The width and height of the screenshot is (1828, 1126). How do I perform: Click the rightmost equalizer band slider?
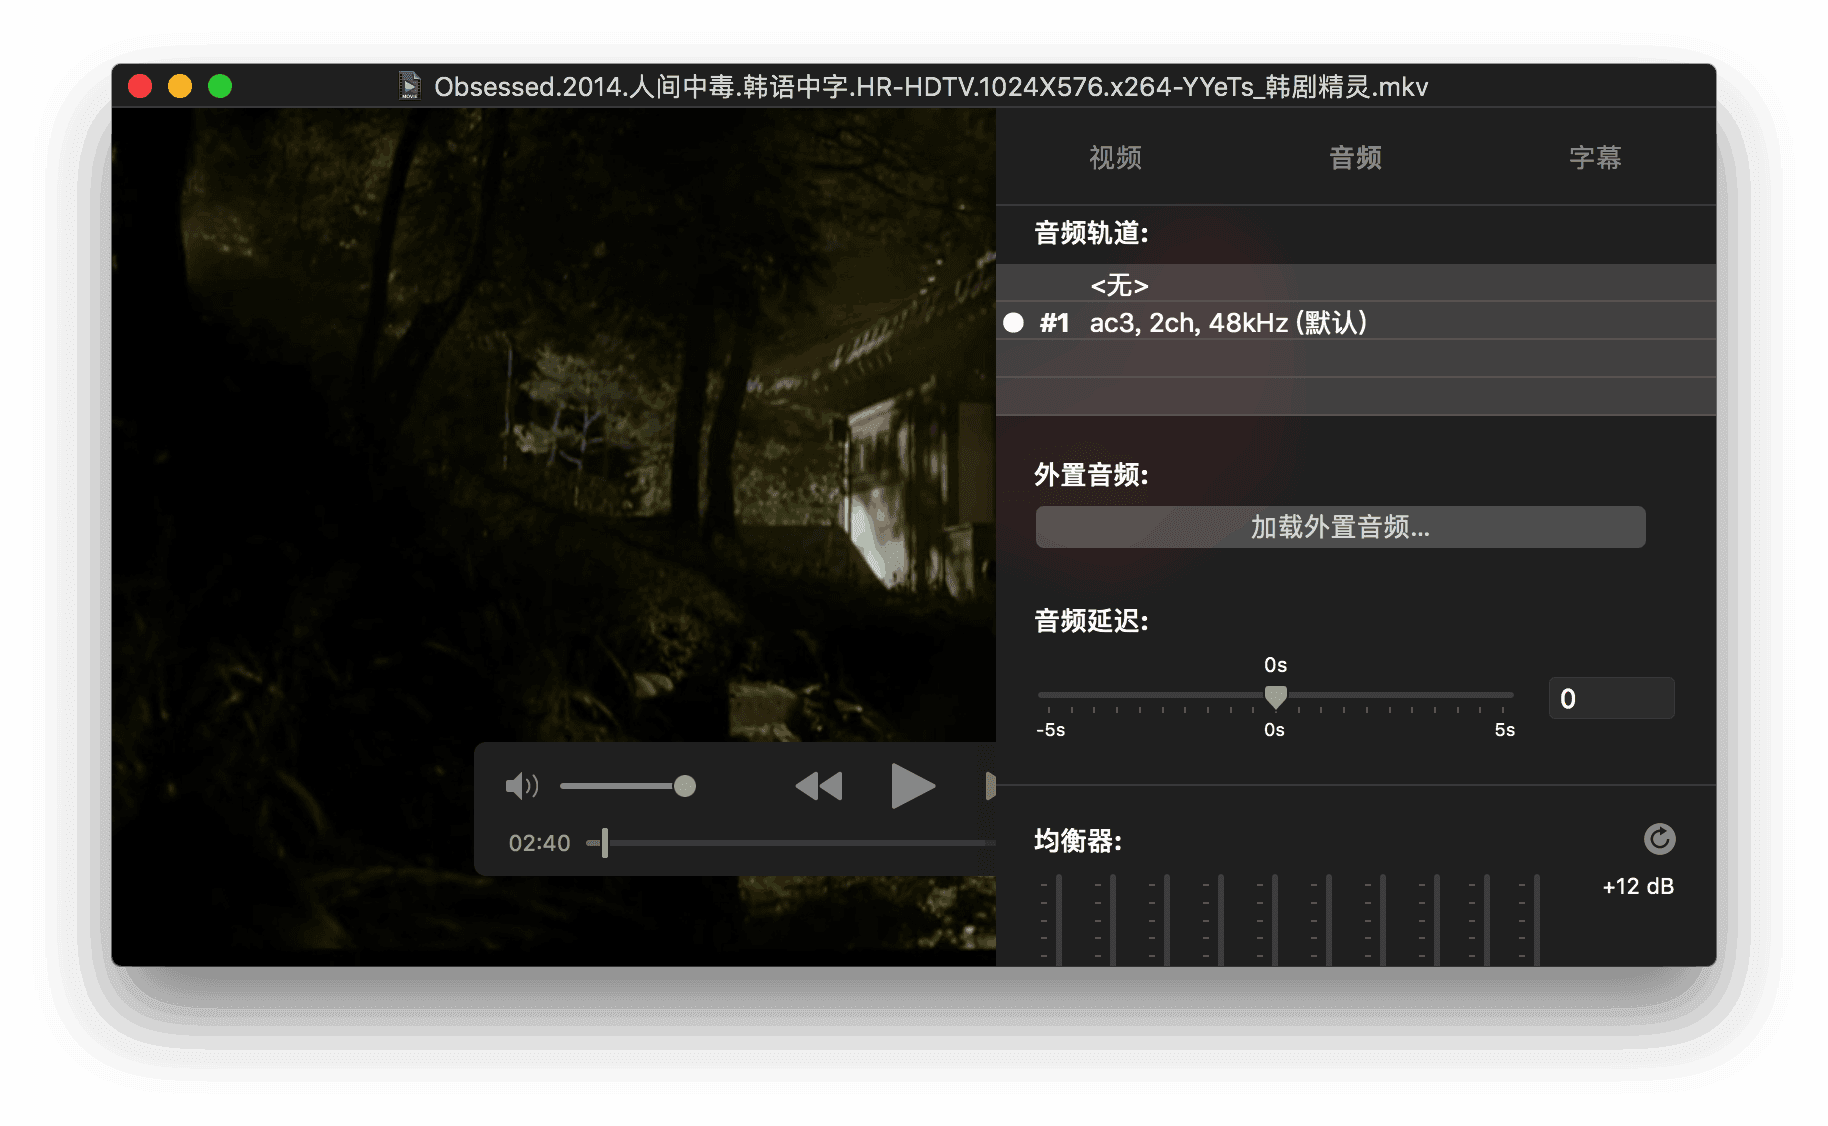1537,920
